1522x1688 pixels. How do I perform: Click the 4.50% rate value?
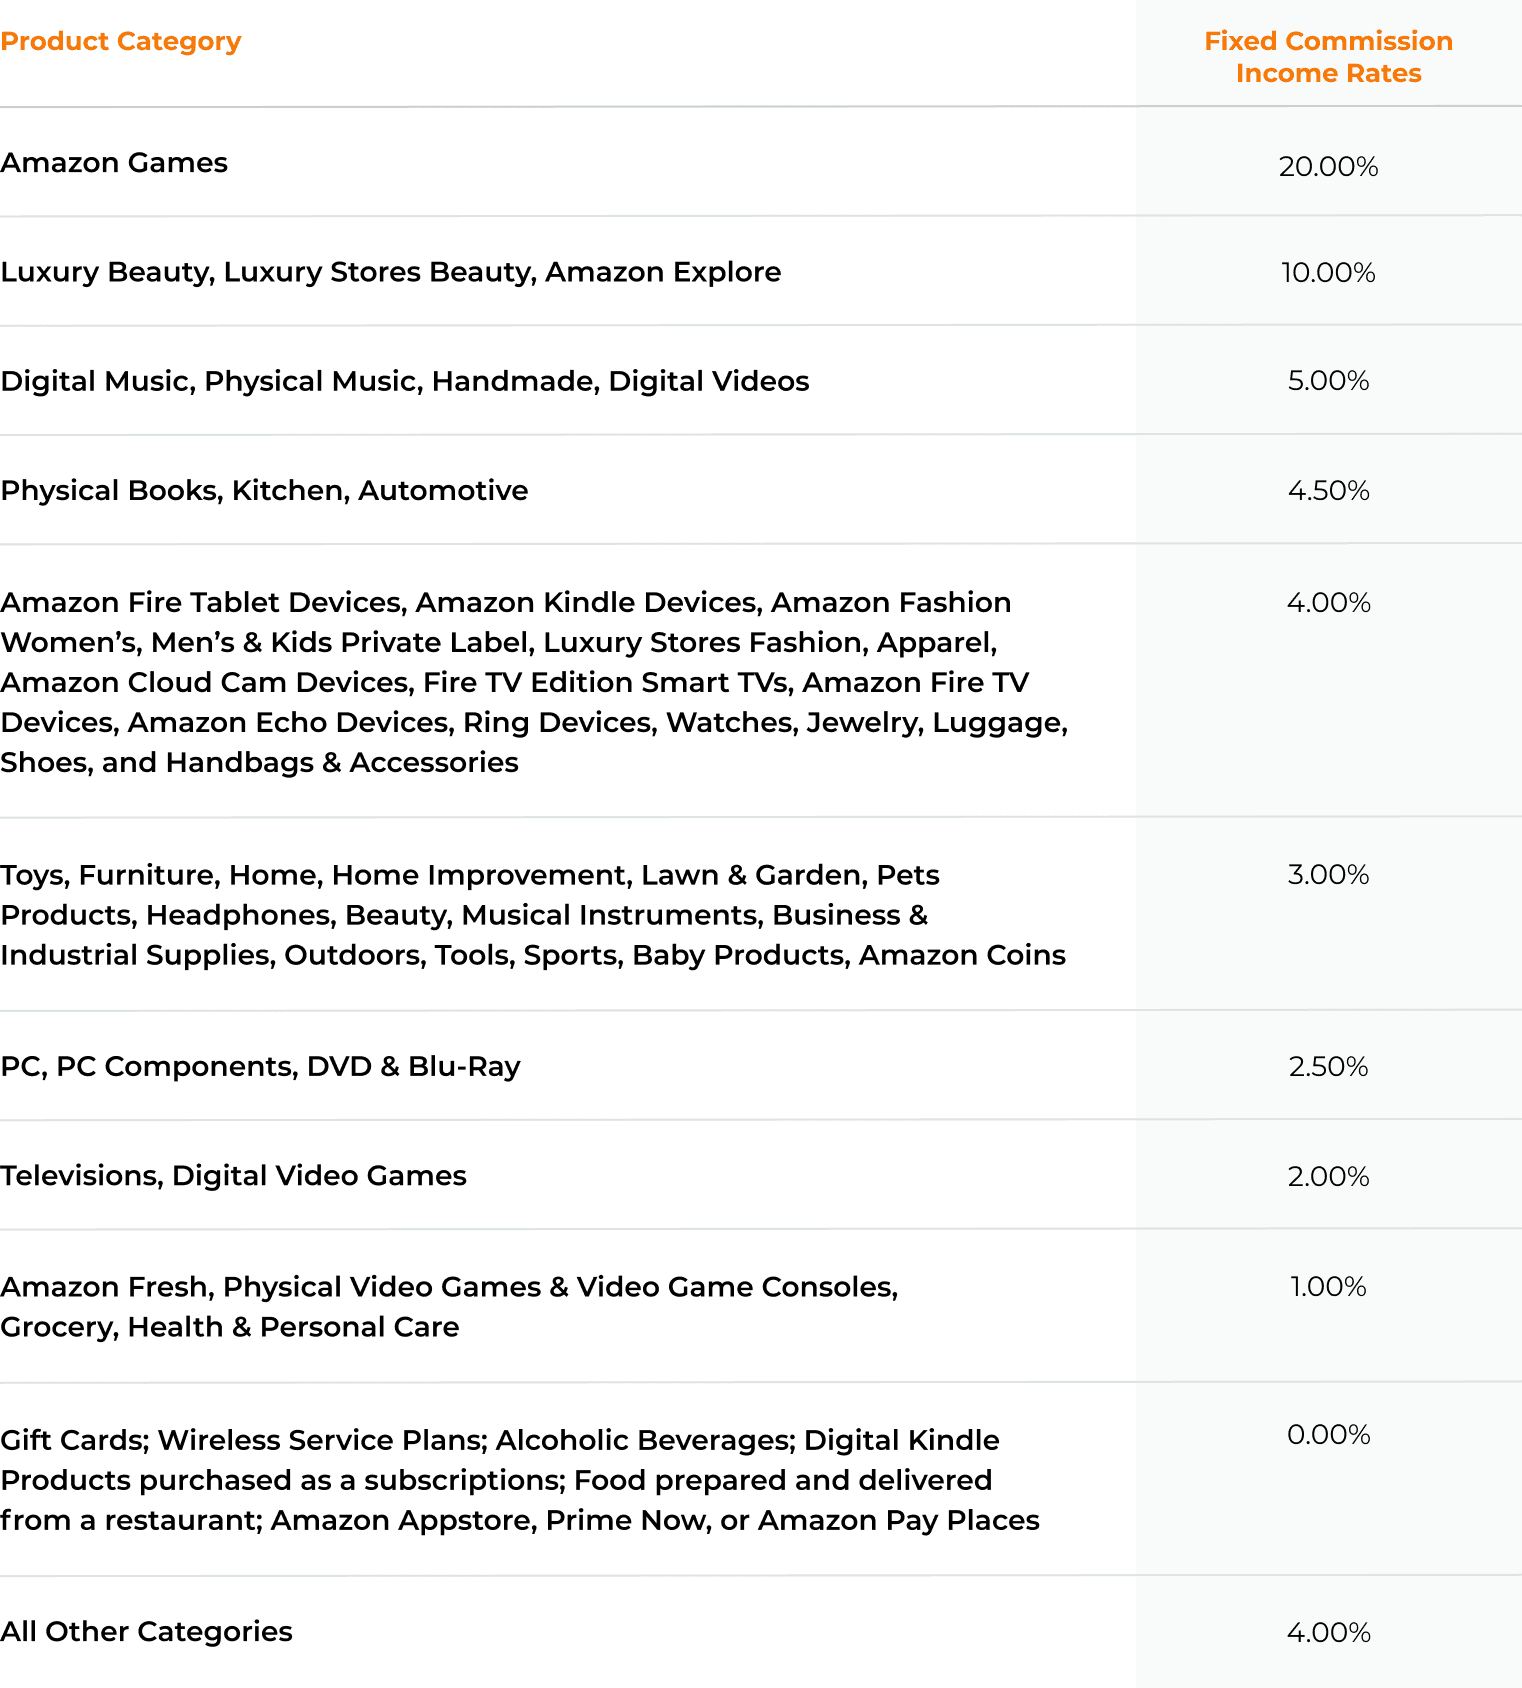[1328, 491]
